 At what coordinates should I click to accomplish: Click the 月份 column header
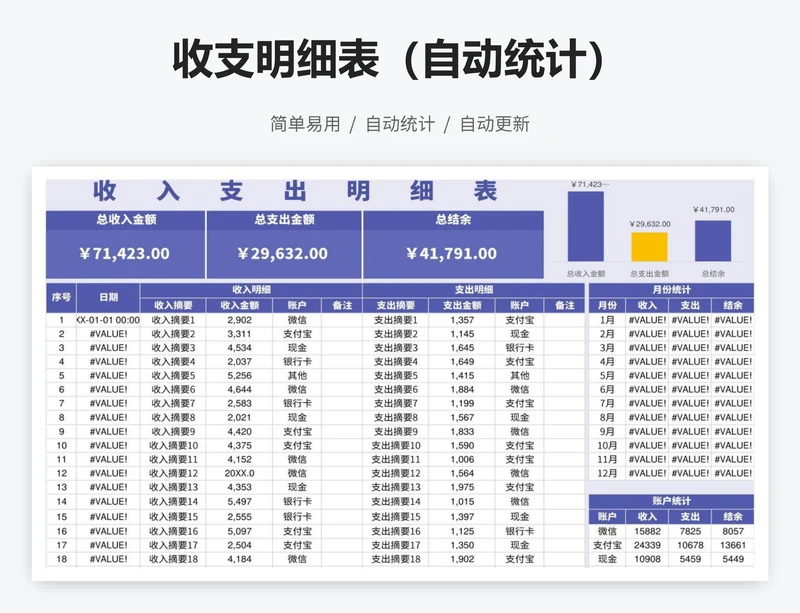pyautogui.click(x=607, y=305)
